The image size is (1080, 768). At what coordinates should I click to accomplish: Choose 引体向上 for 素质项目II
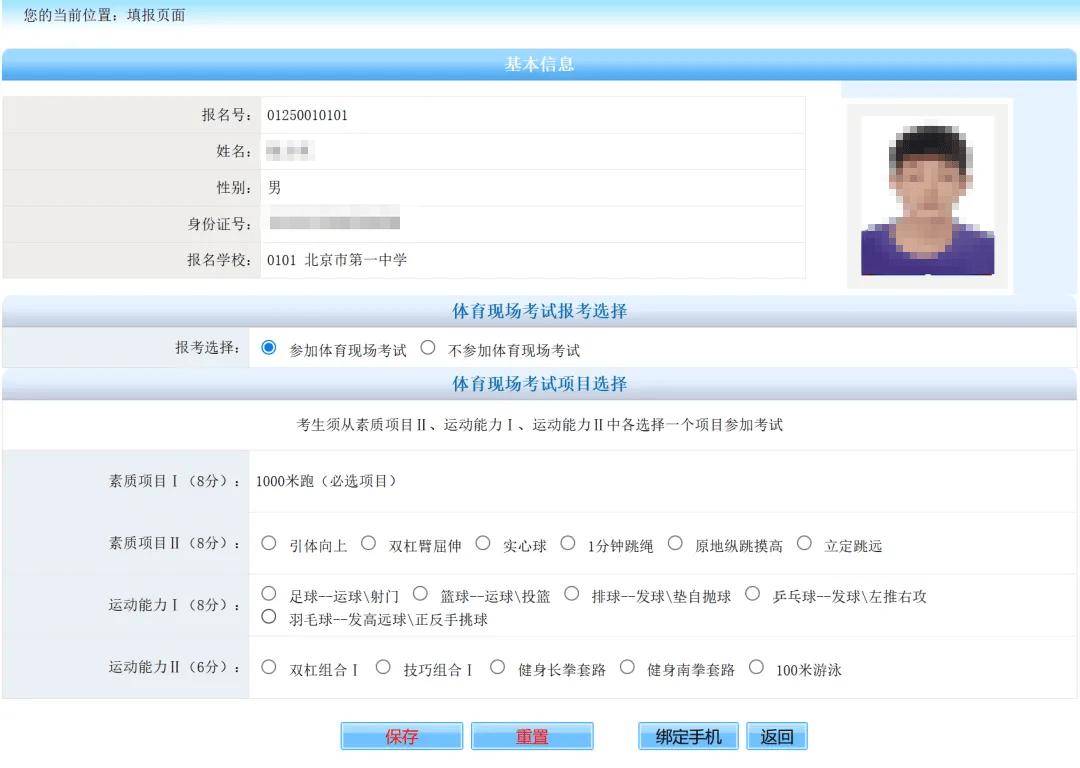[x=268, y=542]
